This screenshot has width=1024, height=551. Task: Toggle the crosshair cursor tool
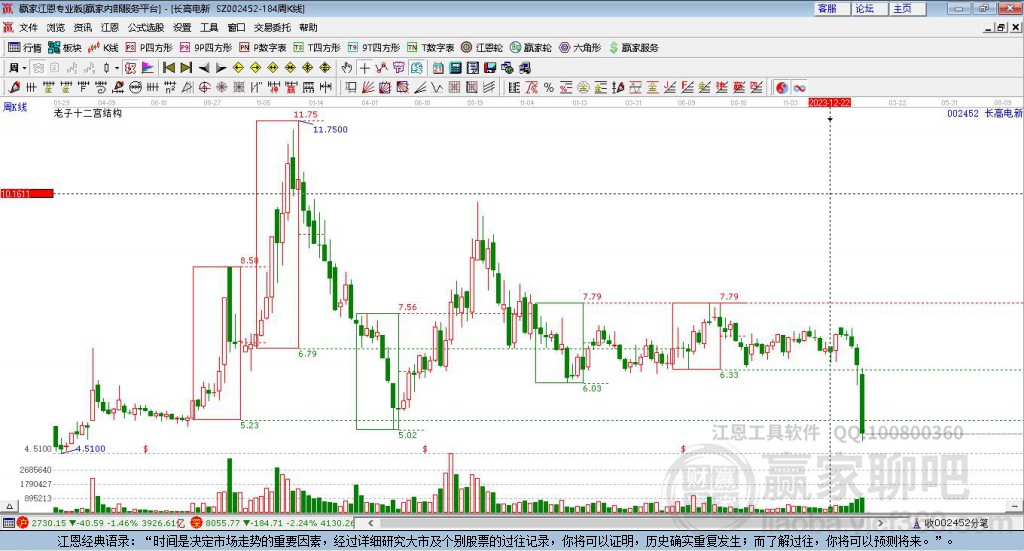[x=364, y=68]
